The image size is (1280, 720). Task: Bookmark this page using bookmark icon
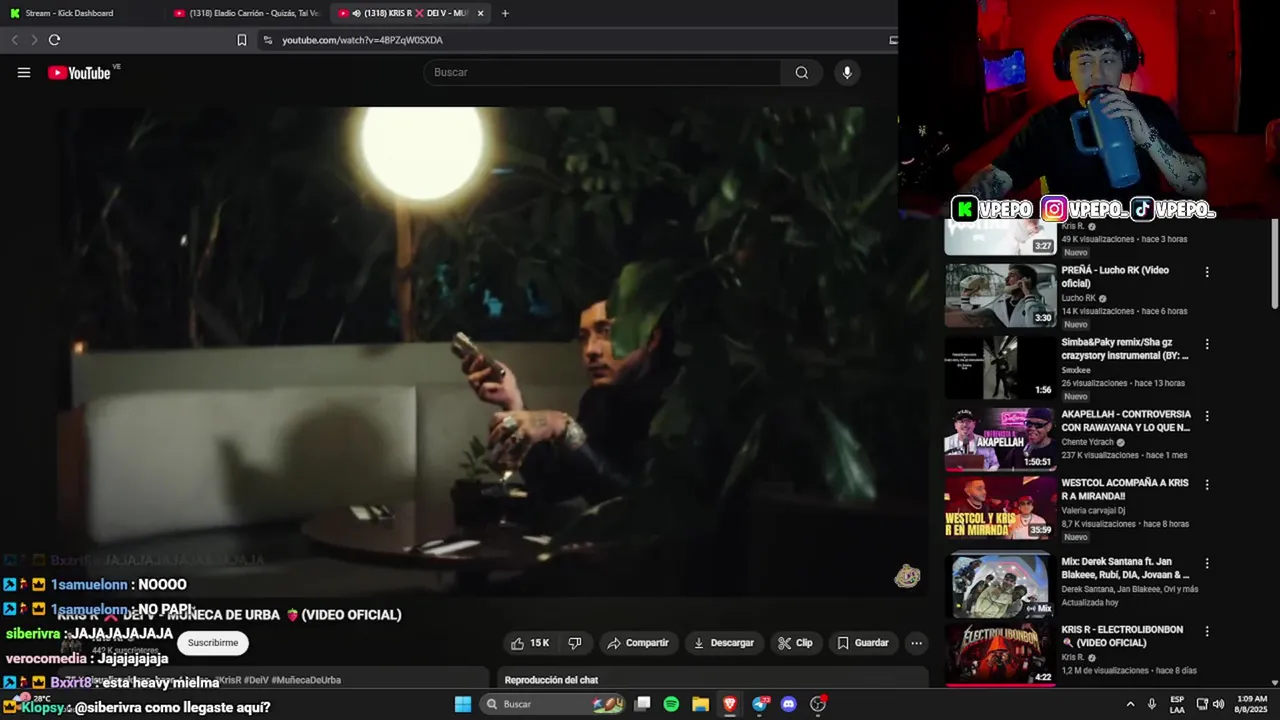241,40
